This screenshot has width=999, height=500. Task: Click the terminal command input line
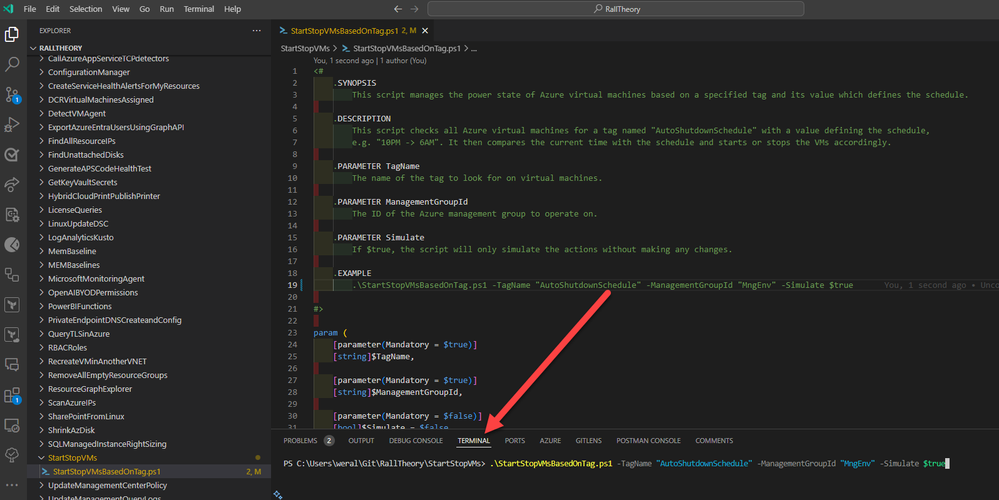616,464
